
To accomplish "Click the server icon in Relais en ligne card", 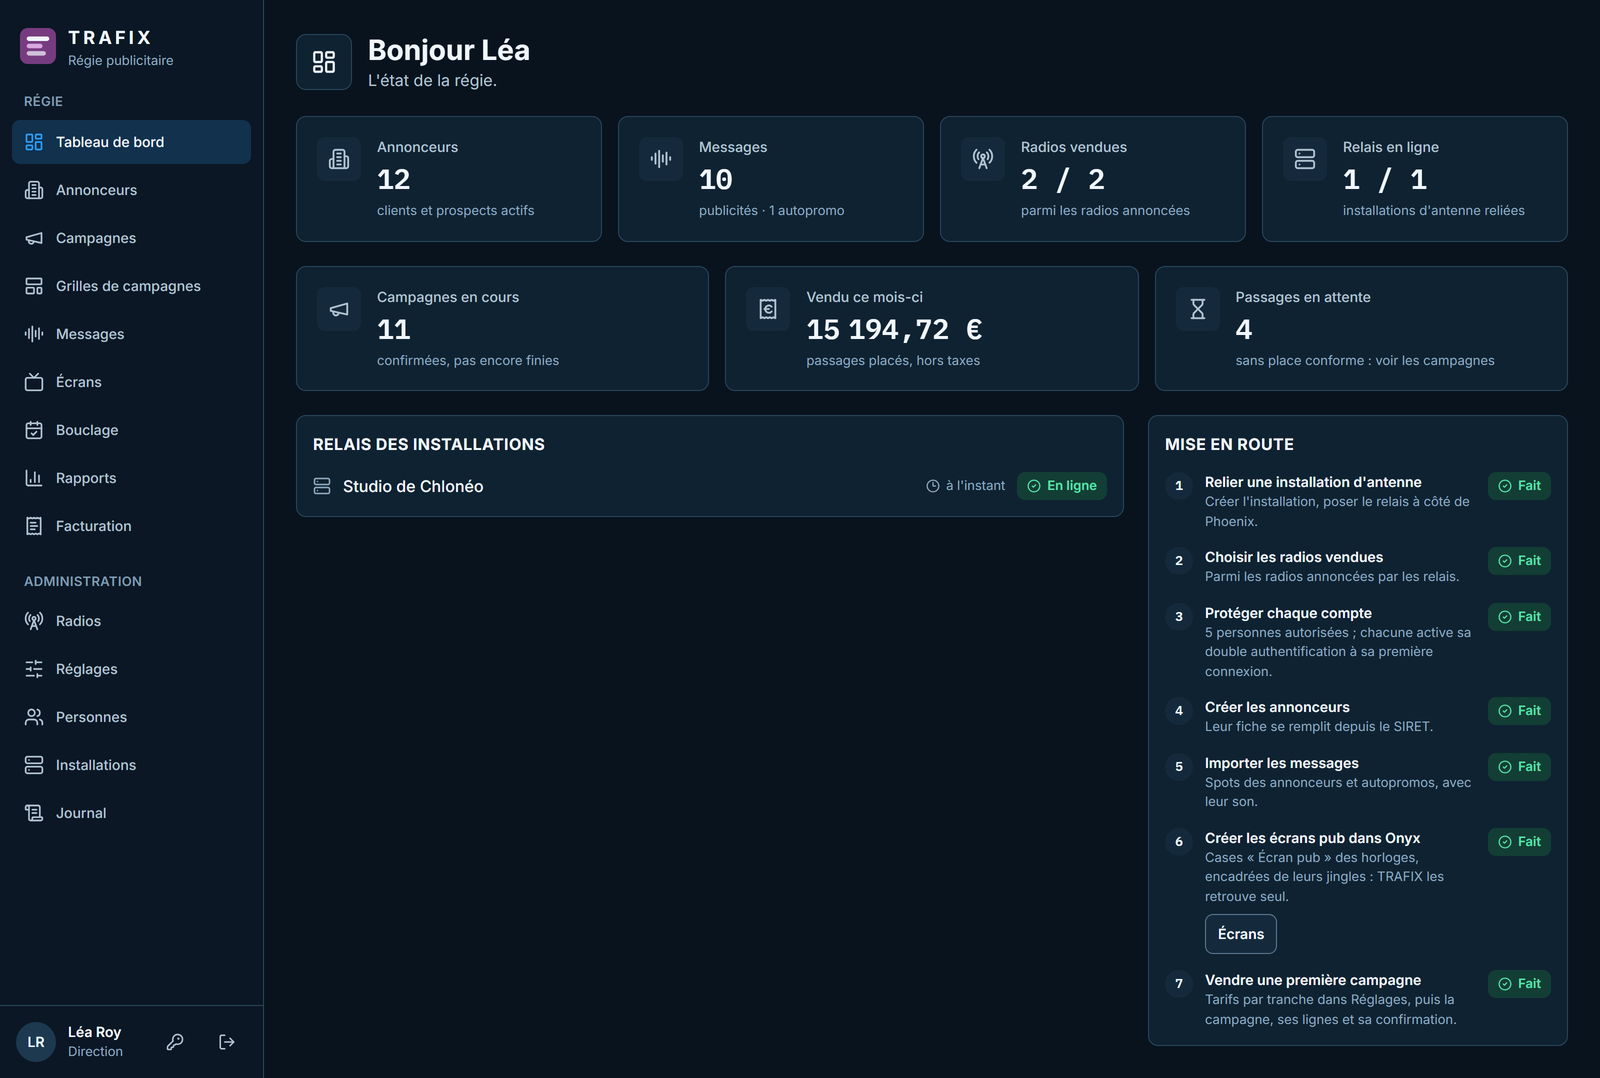I will pos(1305,159).
